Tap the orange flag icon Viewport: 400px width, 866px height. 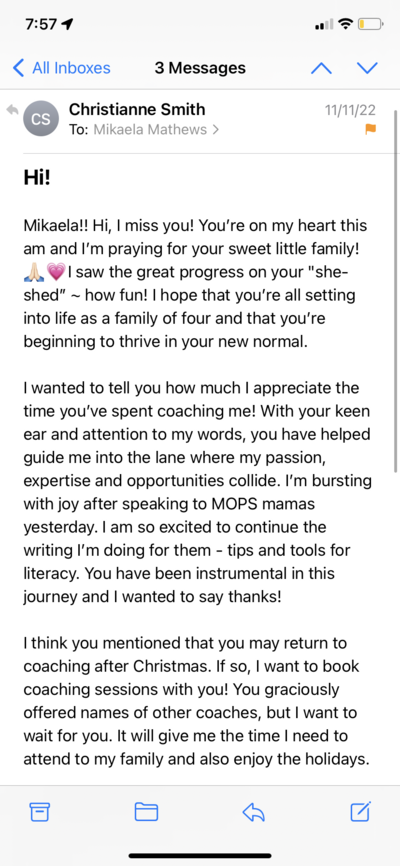pos(370,129)
